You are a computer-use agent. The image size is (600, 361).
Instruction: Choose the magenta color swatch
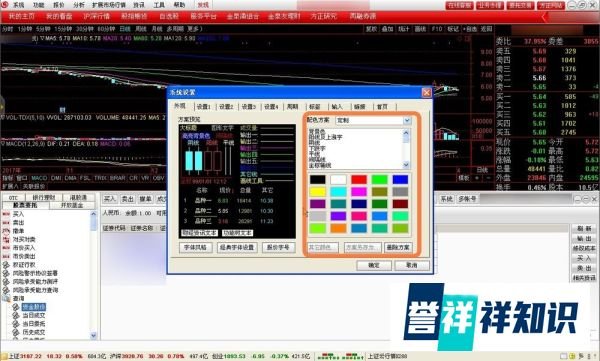click(x=359, y=191)
